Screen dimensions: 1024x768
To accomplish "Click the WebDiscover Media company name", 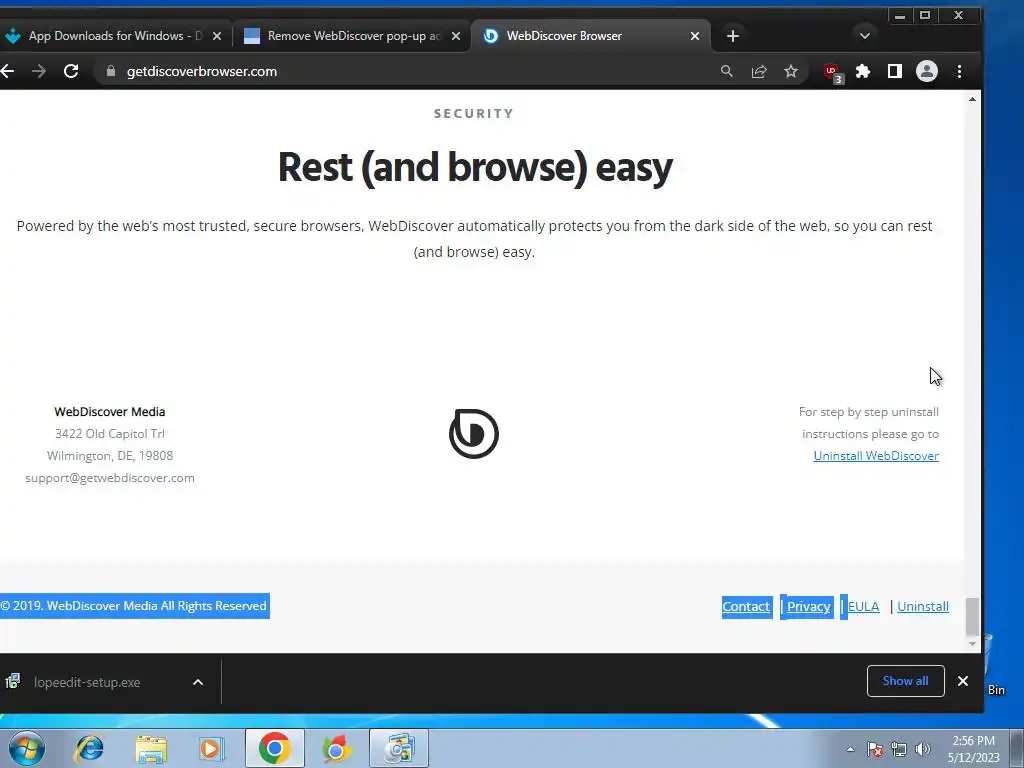I will (110, 412).
